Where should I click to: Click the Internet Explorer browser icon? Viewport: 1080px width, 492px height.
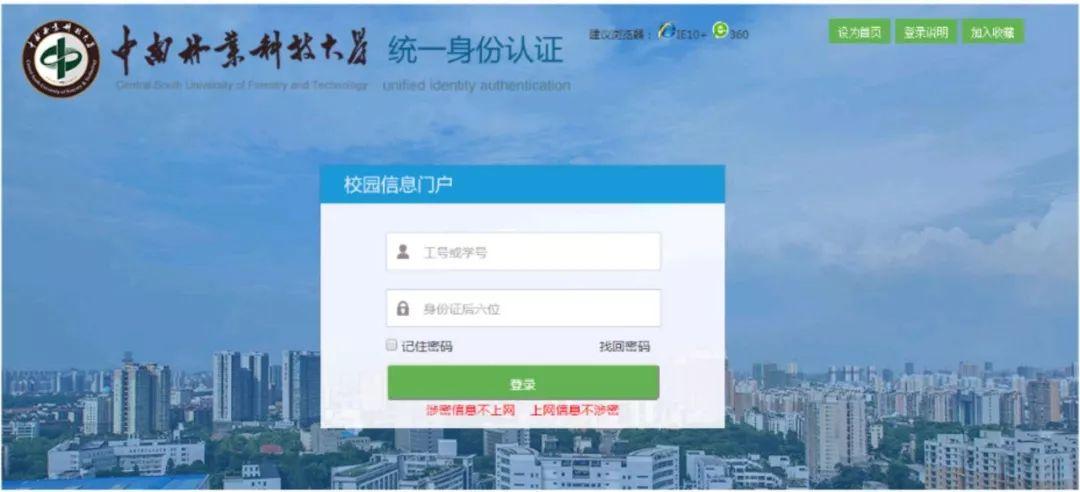coord(667,31)
